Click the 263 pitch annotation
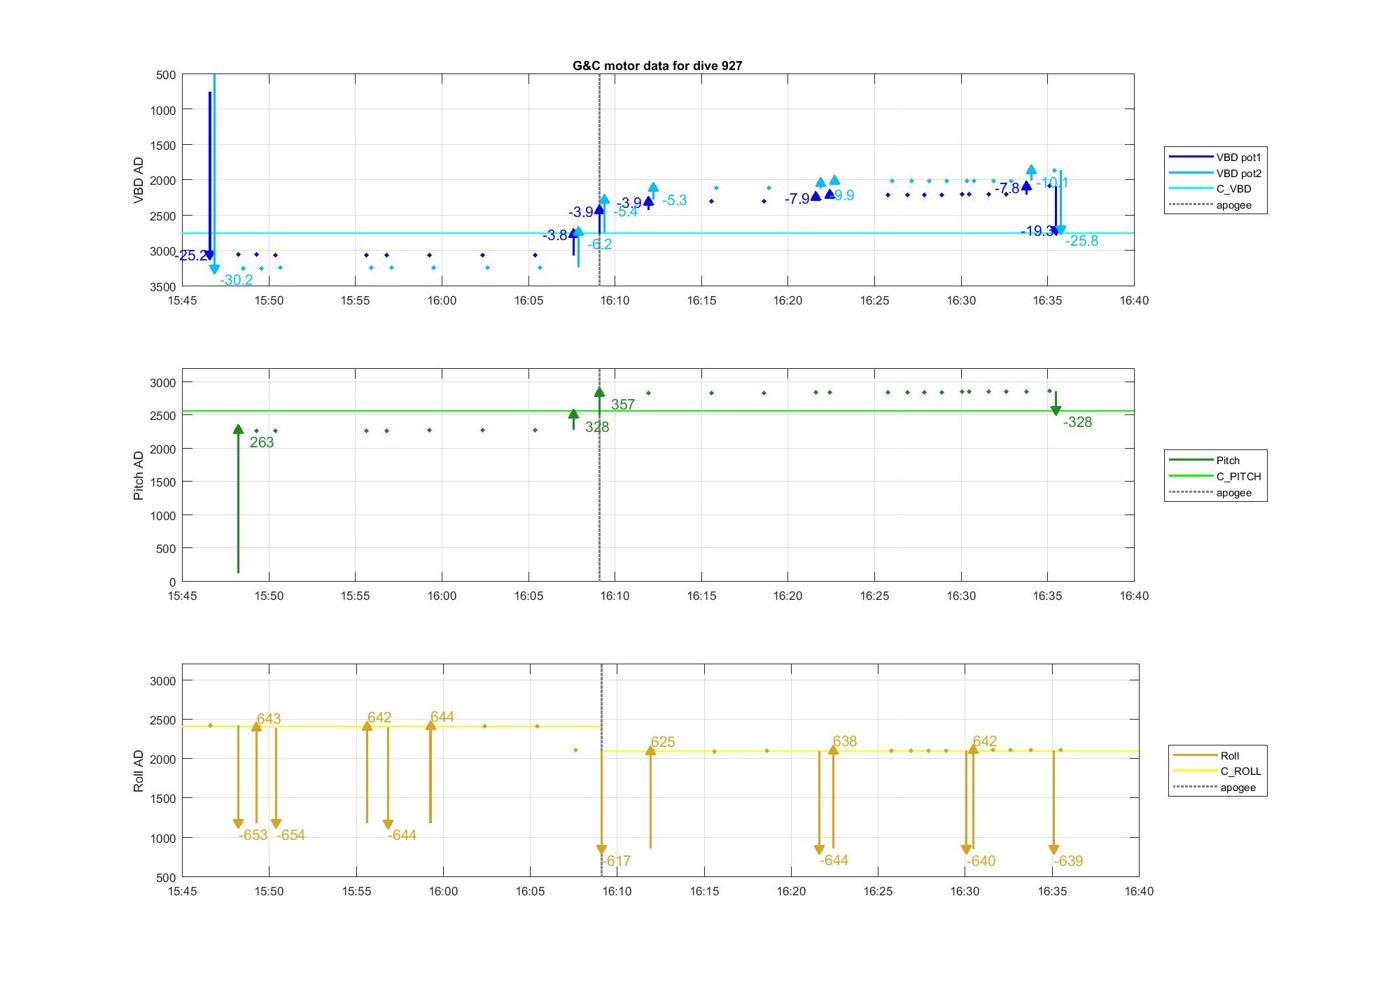 tap(261, 442)
